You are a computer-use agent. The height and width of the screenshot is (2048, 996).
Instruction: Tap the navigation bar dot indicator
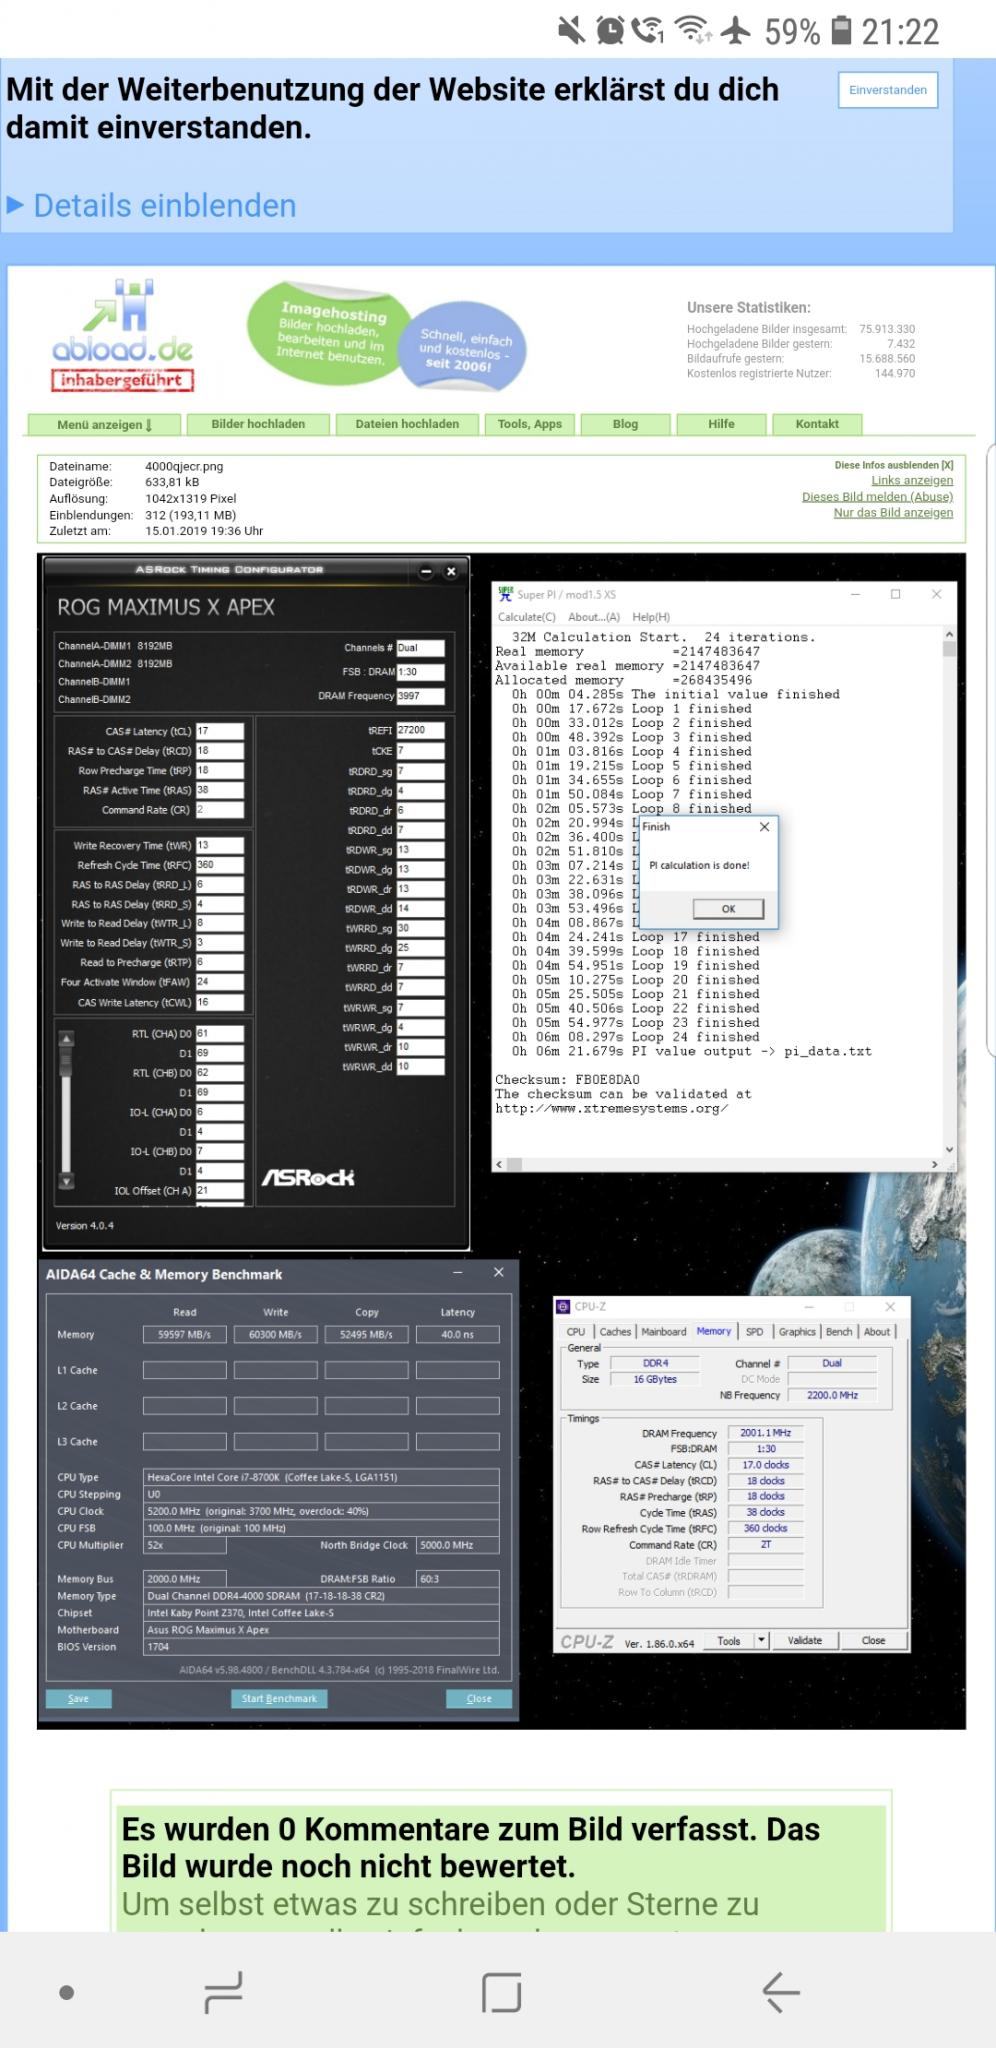coord(67,1992)
